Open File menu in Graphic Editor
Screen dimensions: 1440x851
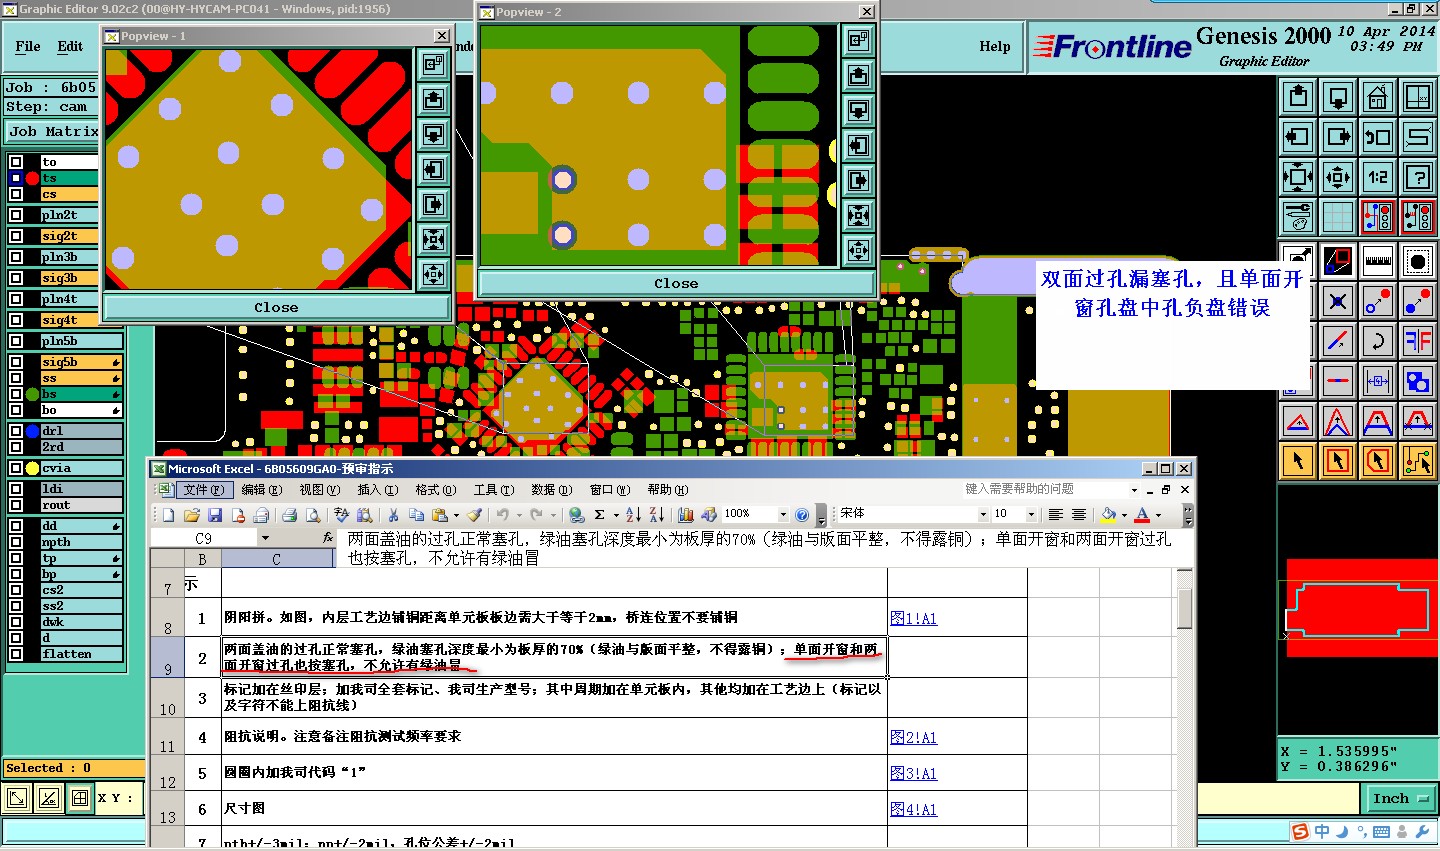28,46
